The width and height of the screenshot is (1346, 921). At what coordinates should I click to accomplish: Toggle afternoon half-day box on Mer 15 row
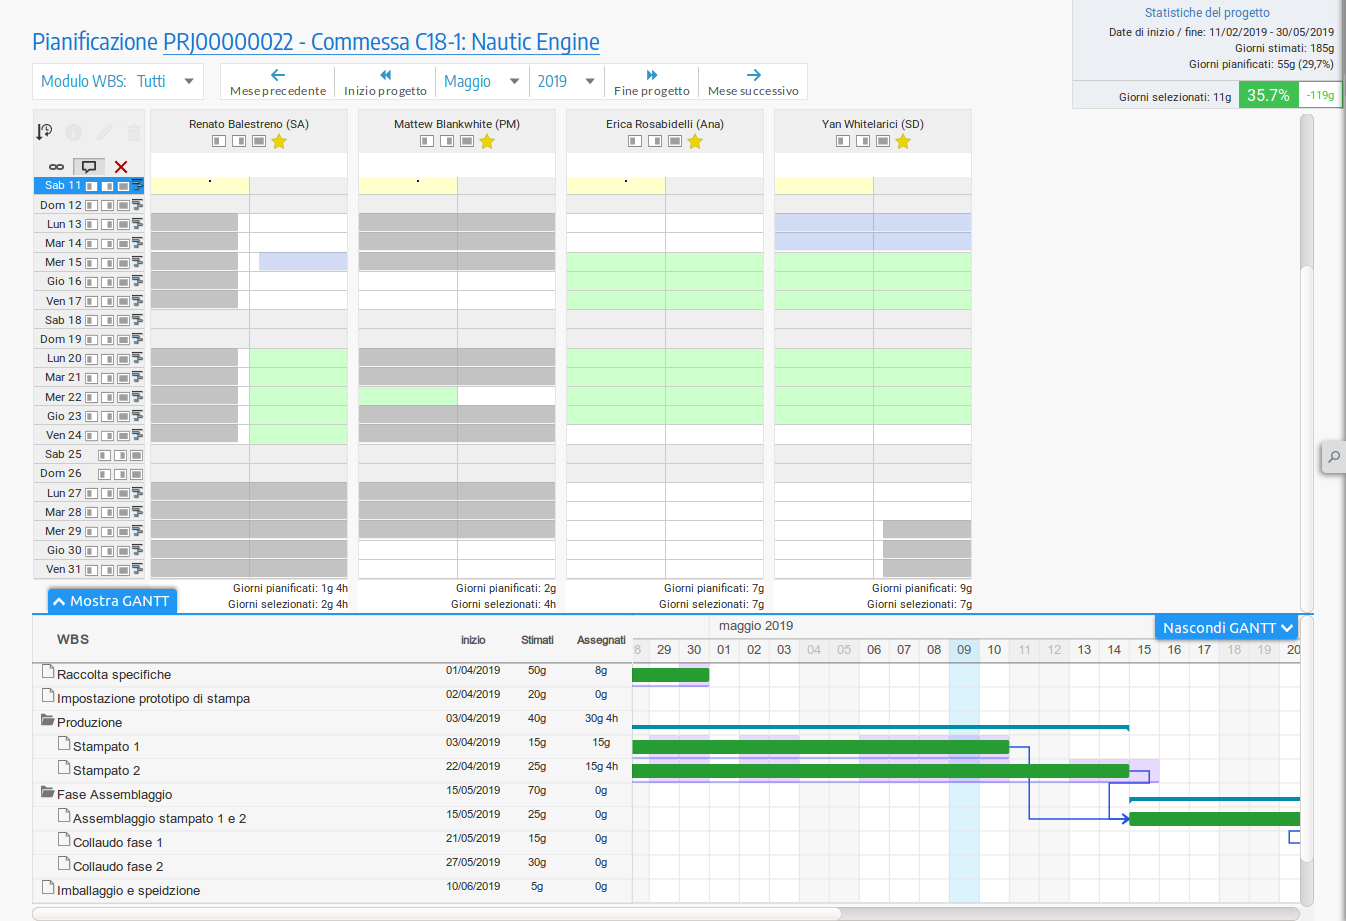(107, 263)
